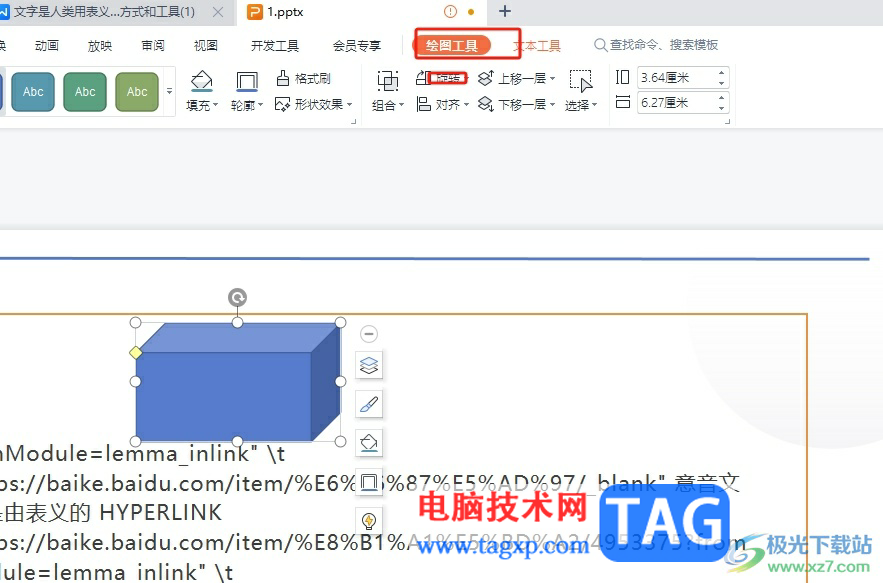The image size is (883, 583).
Task: Expand the 上移一层 dropdown arrow
Action: [x=552, y=78]
